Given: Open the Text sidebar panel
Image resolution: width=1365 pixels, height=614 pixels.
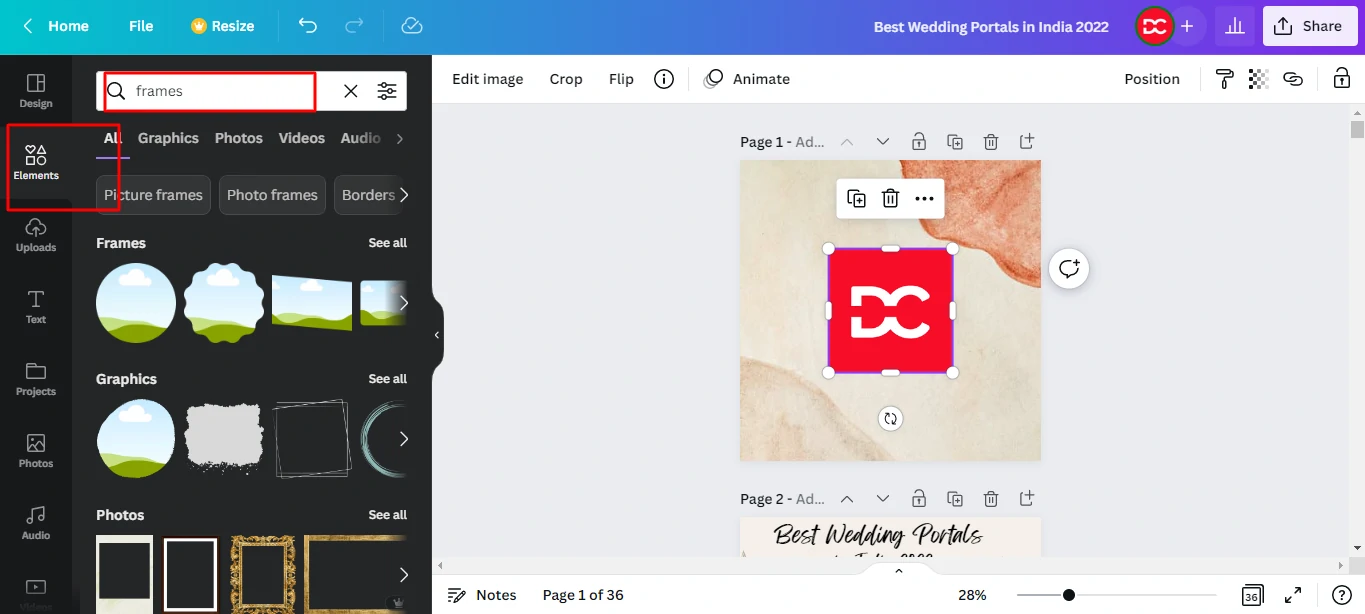Looking at the screenshot, I should 36,306.
